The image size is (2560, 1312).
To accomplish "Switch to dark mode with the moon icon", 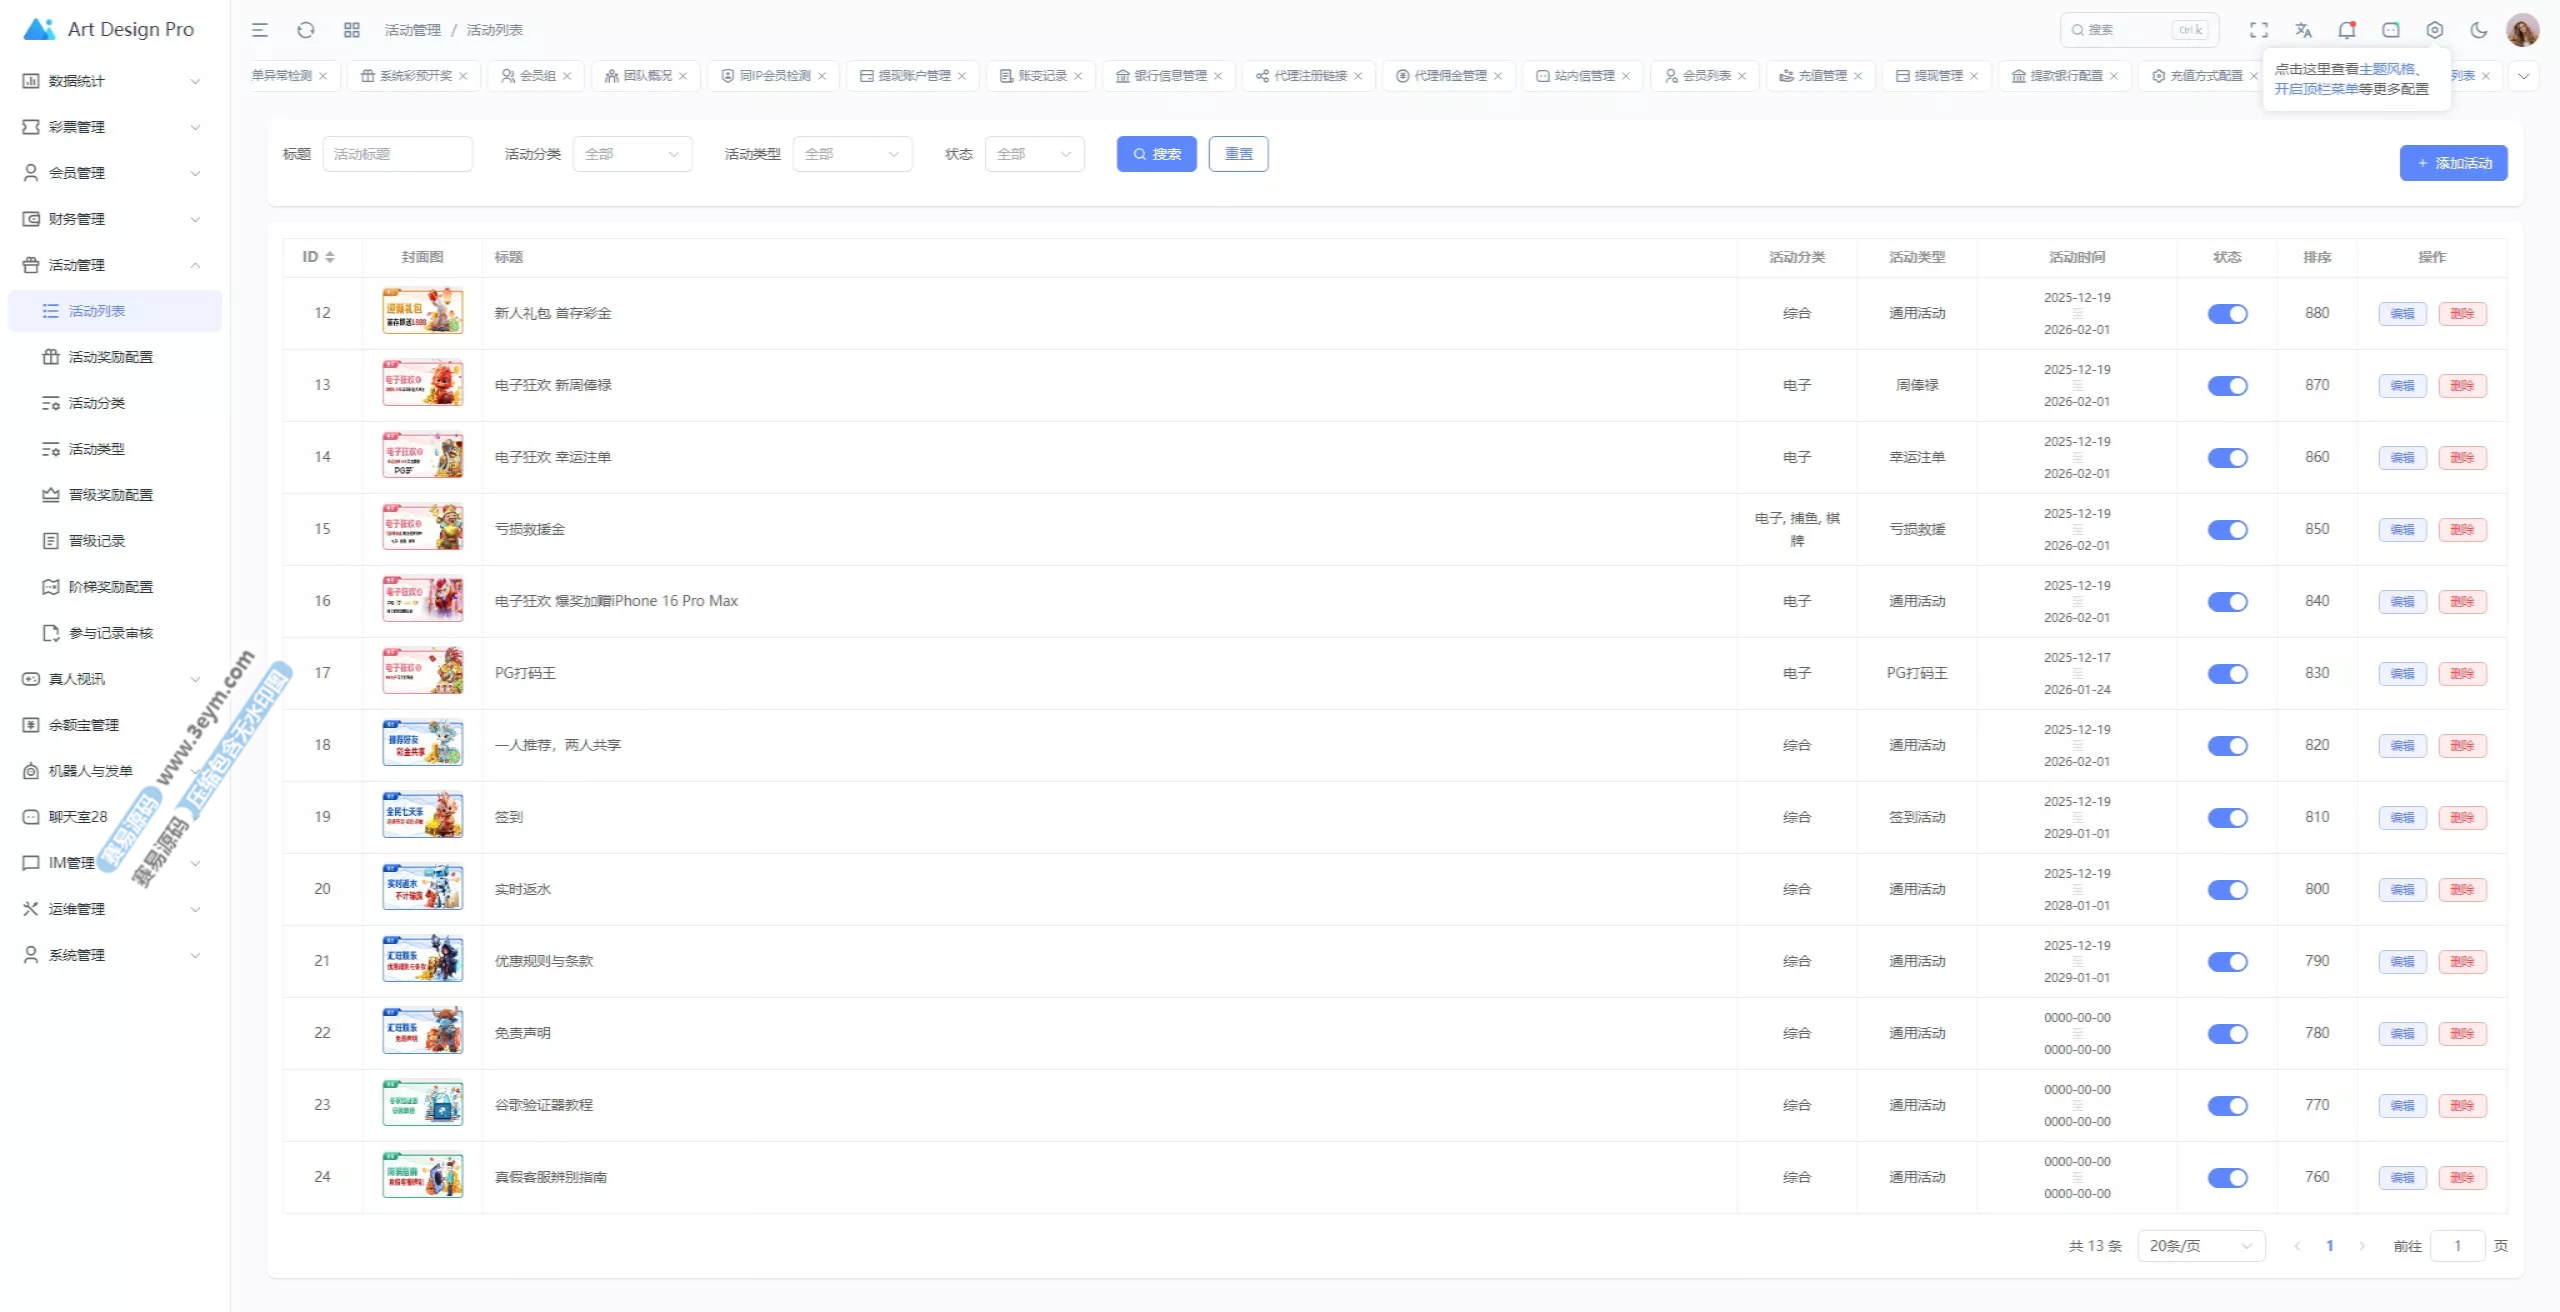I will (2479, 30).
